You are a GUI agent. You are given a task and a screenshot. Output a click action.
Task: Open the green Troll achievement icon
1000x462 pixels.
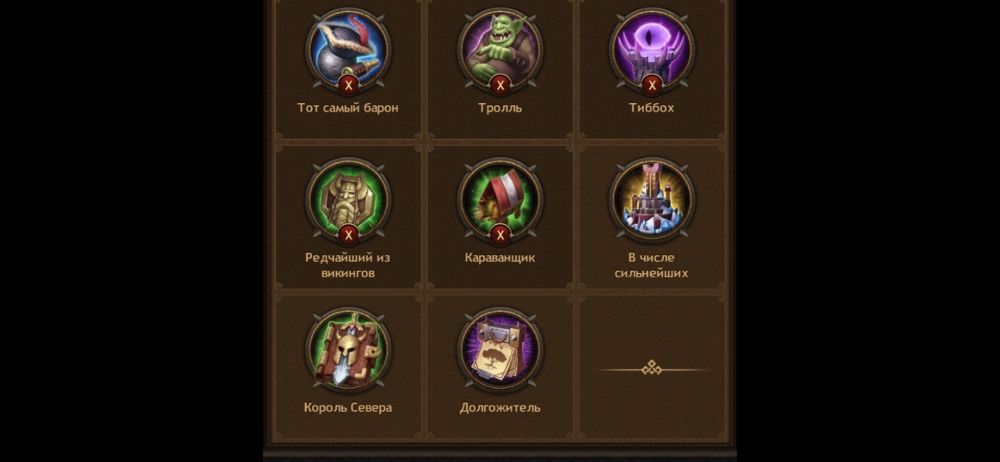click(x=500, y=48)
